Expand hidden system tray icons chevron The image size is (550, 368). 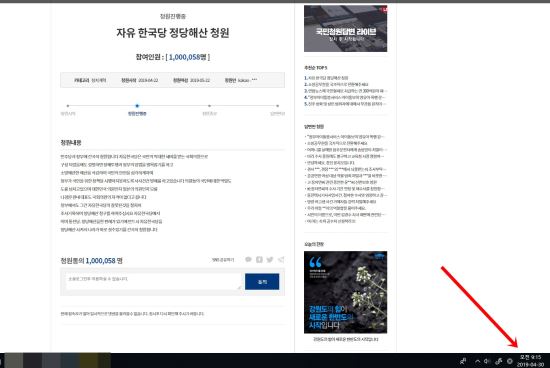[x=477, y=361]
